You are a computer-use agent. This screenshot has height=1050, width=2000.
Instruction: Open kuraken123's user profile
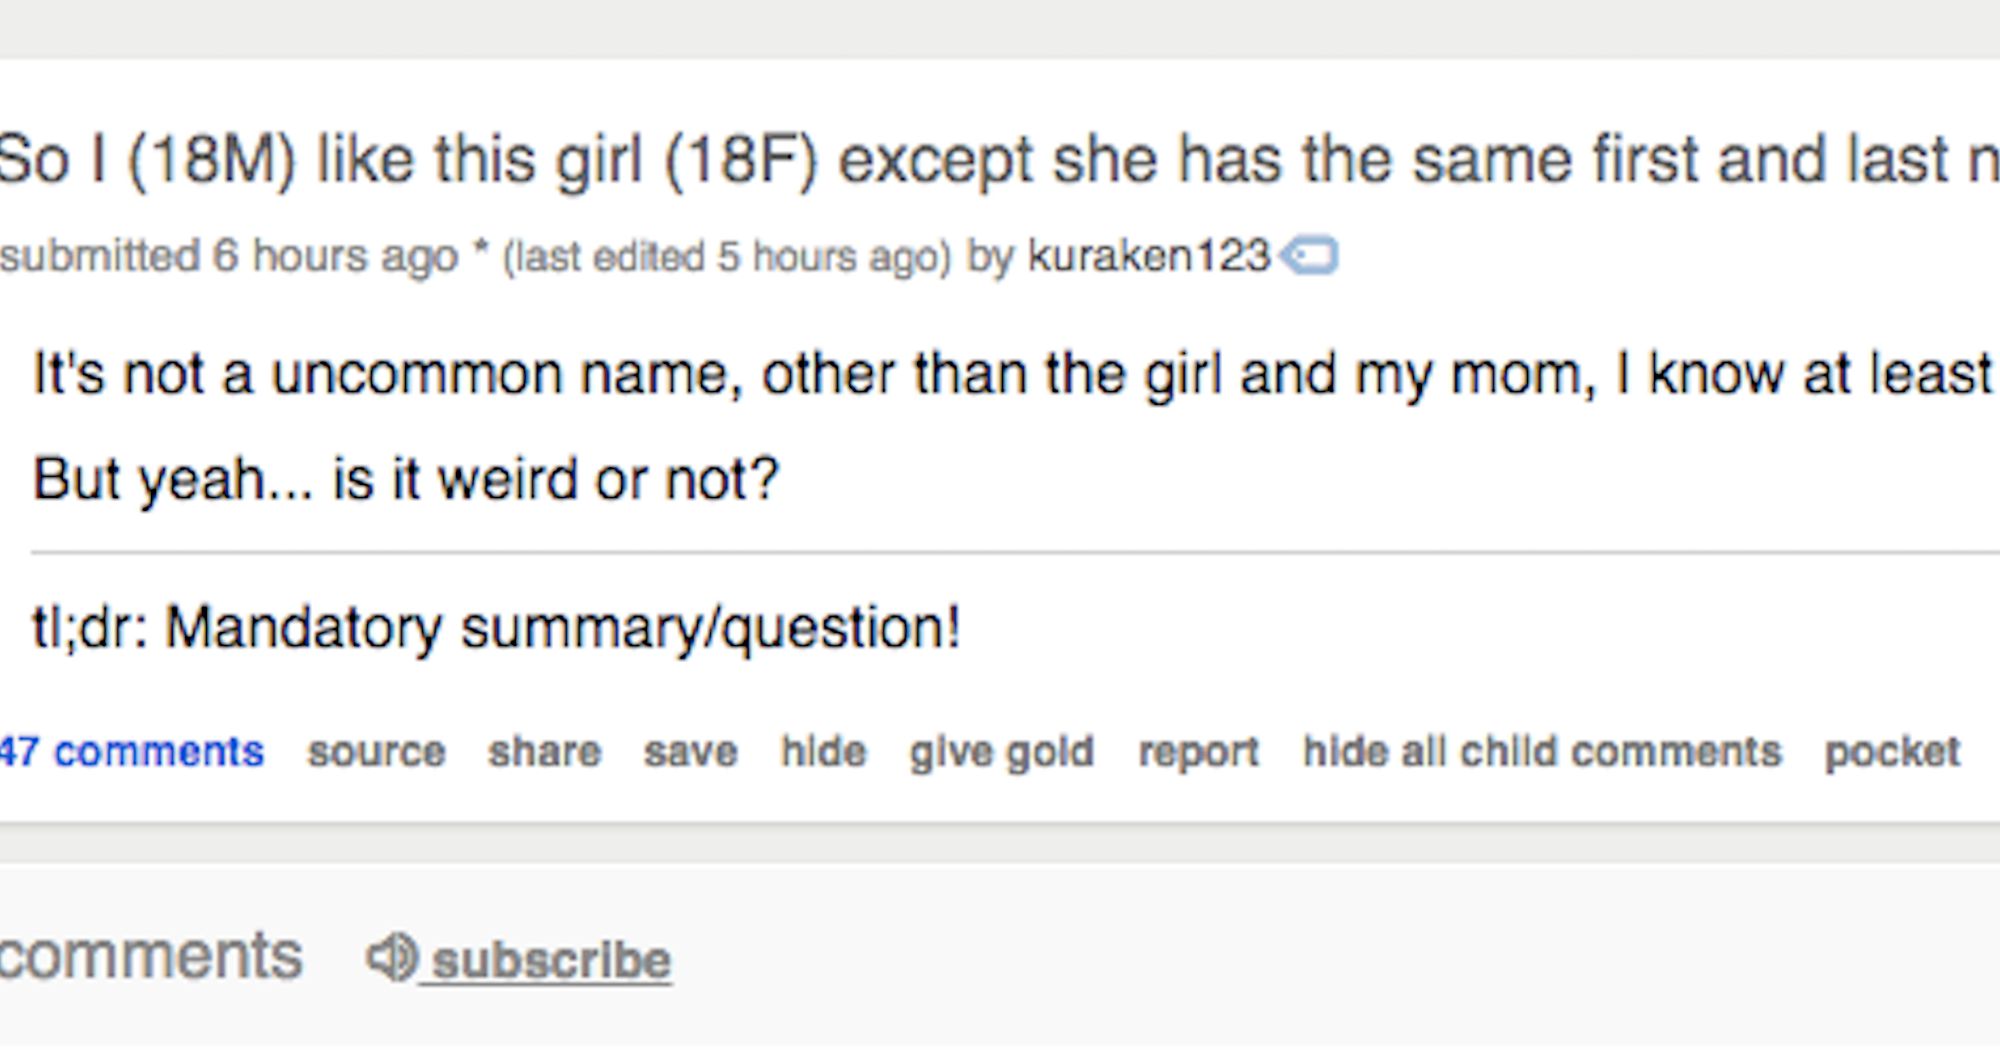[x=1149, y=255]
